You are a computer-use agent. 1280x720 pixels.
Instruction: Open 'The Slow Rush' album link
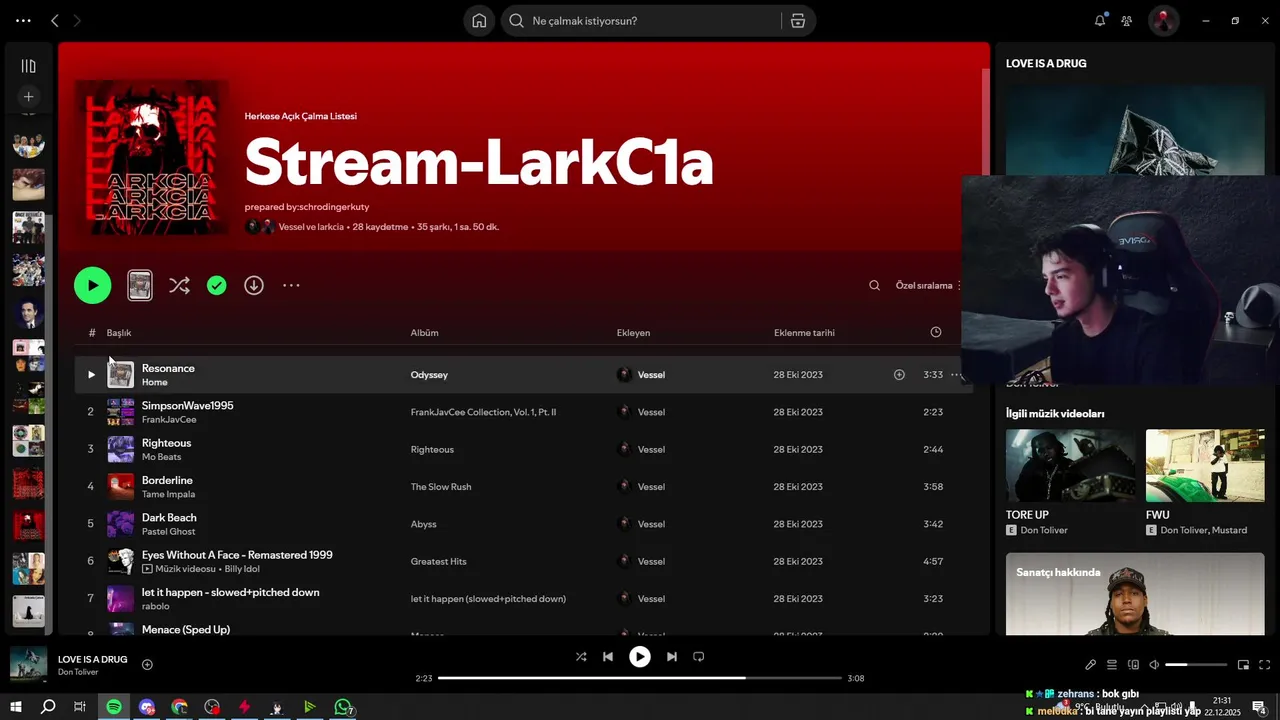point(441,487)
